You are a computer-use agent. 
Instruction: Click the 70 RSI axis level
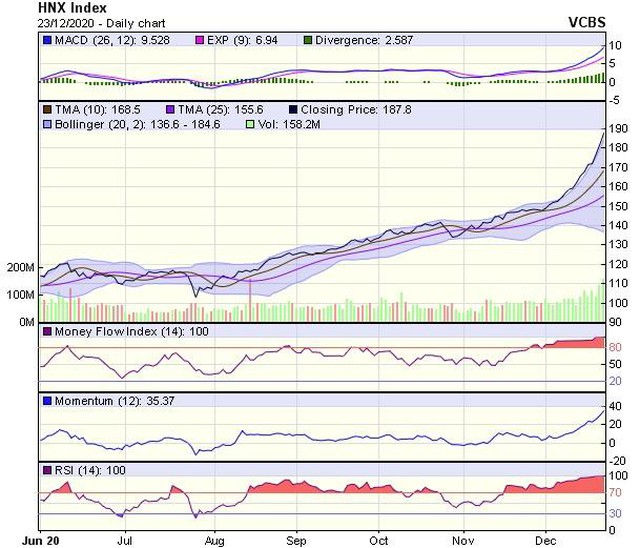tap(615, 493)
